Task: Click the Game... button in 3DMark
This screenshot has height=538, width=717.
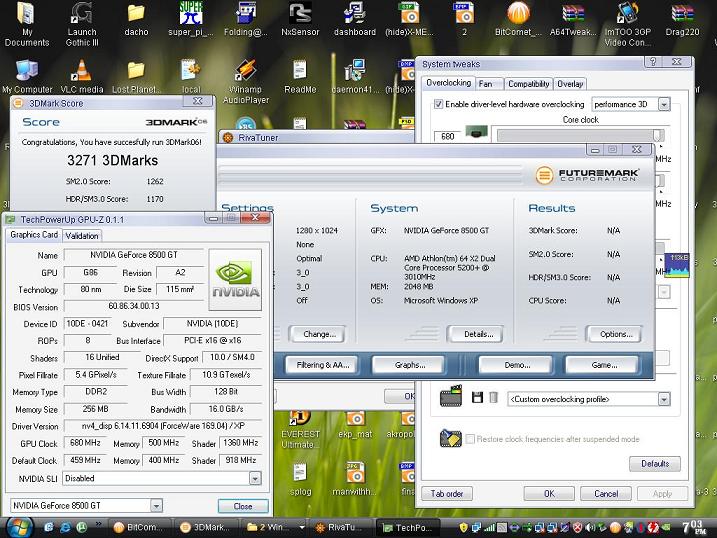Action: pyautogui.click(x=604, y=365)
